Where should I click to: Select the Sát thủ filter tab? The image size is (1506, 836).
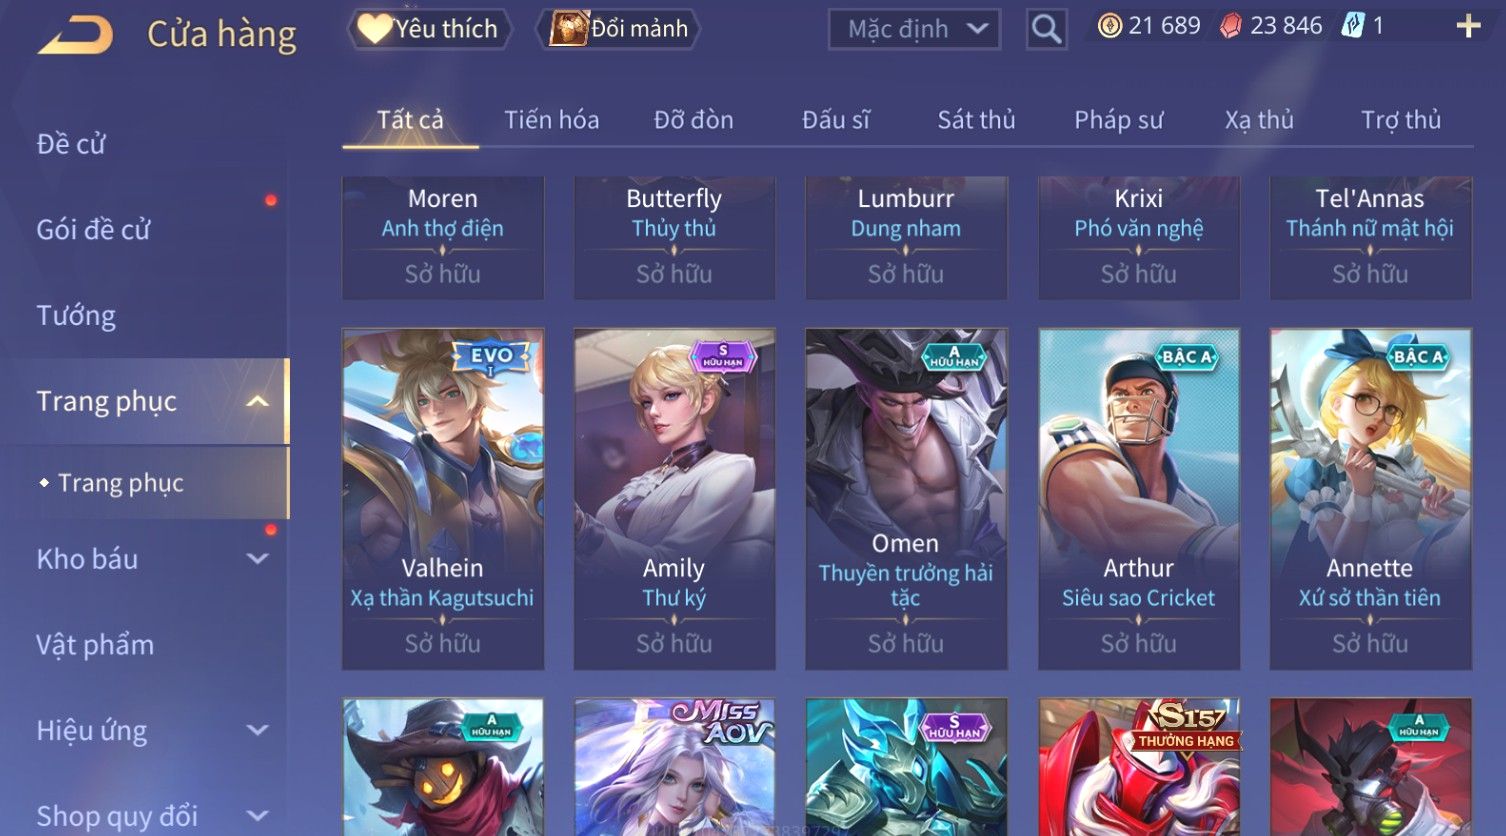click(x=976, y=120)
